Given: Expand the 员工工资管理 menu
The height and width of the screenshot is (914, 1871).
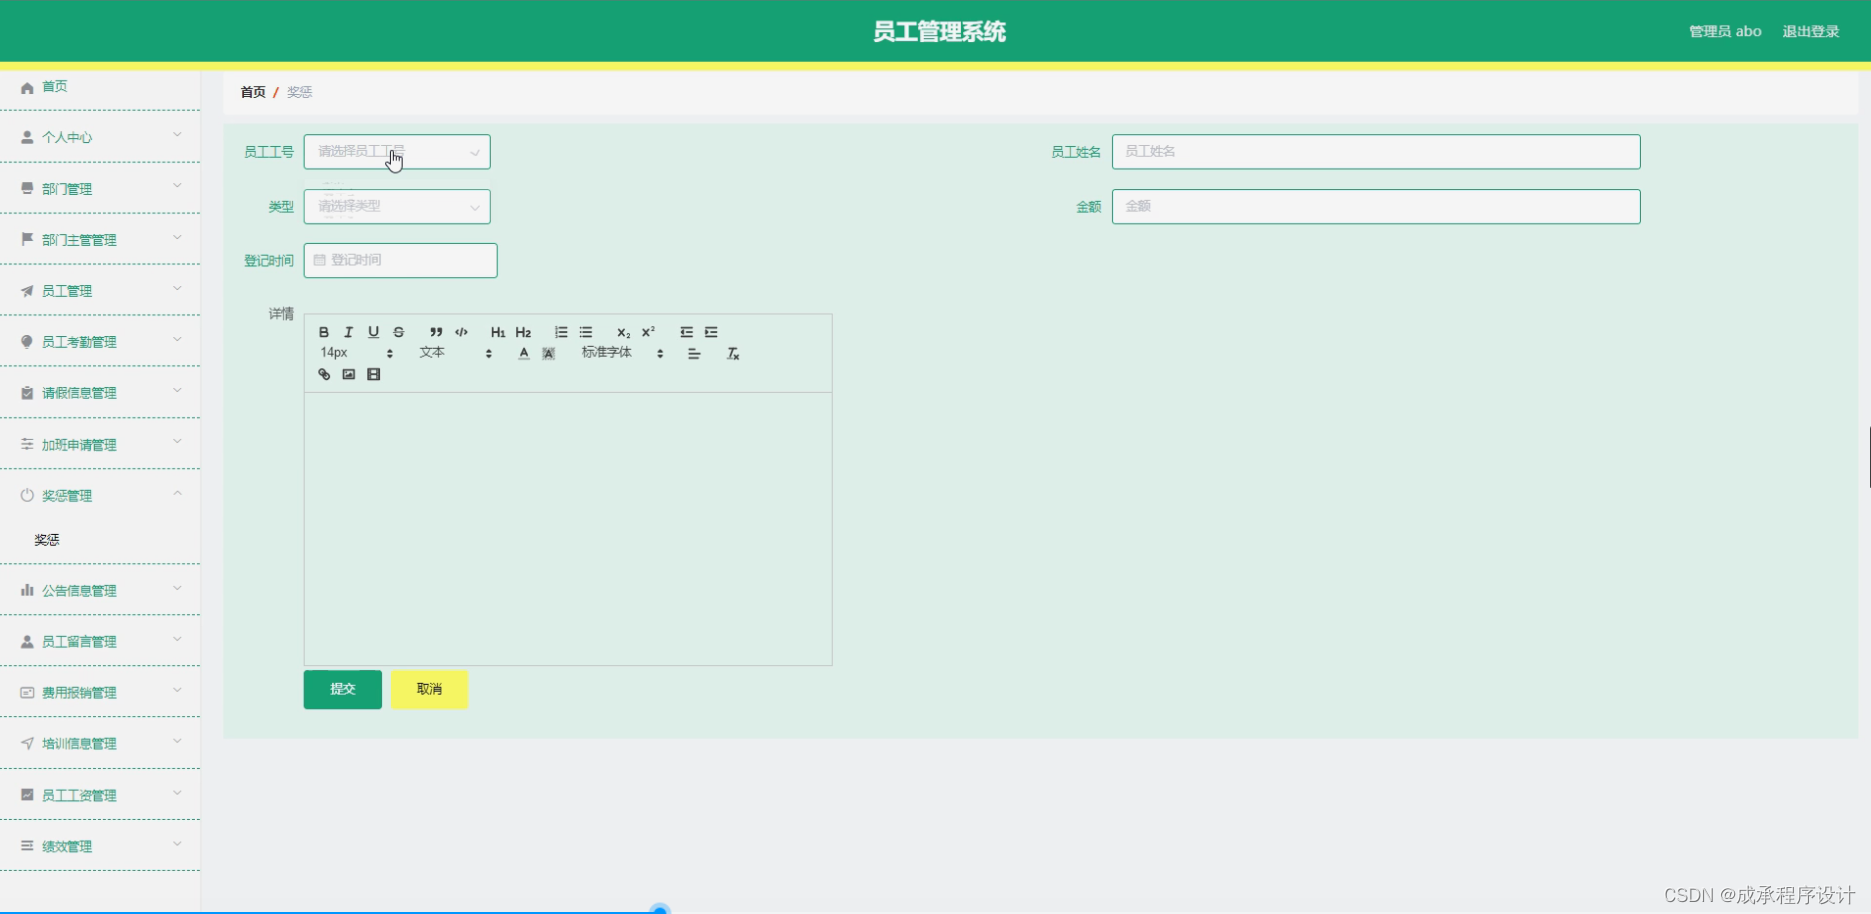Looking at the screenshot, I should pyautogui.click(x=100, y=794).
